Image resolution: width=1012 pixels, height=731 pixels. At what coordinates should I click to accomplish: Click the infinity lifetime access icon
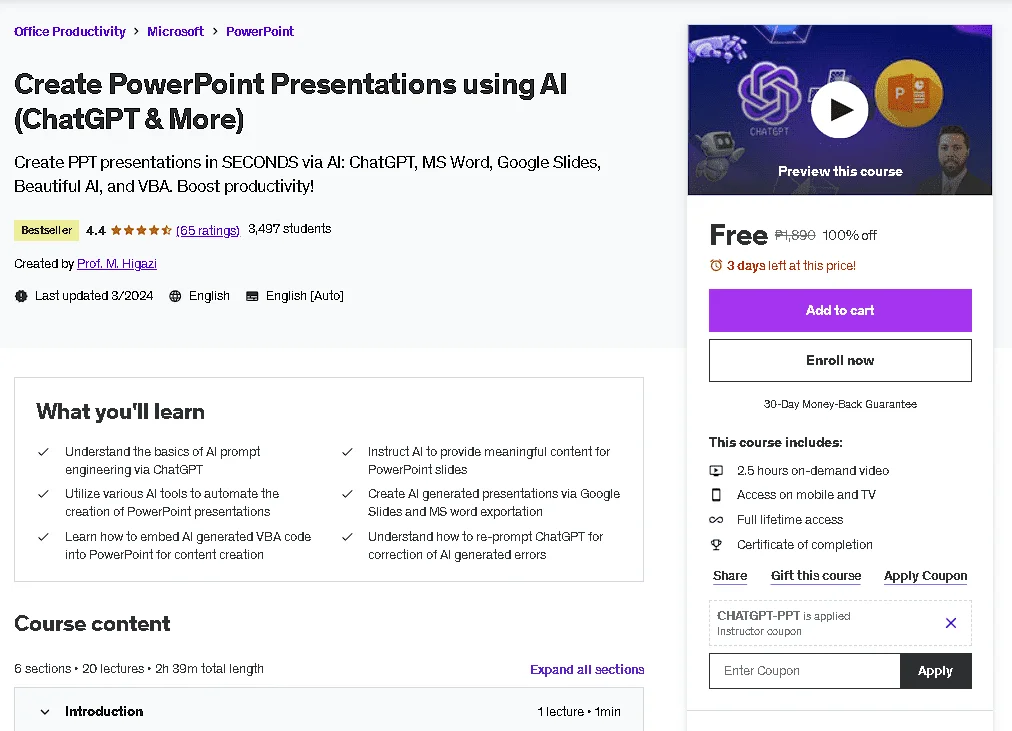click(x=716, y=519)
